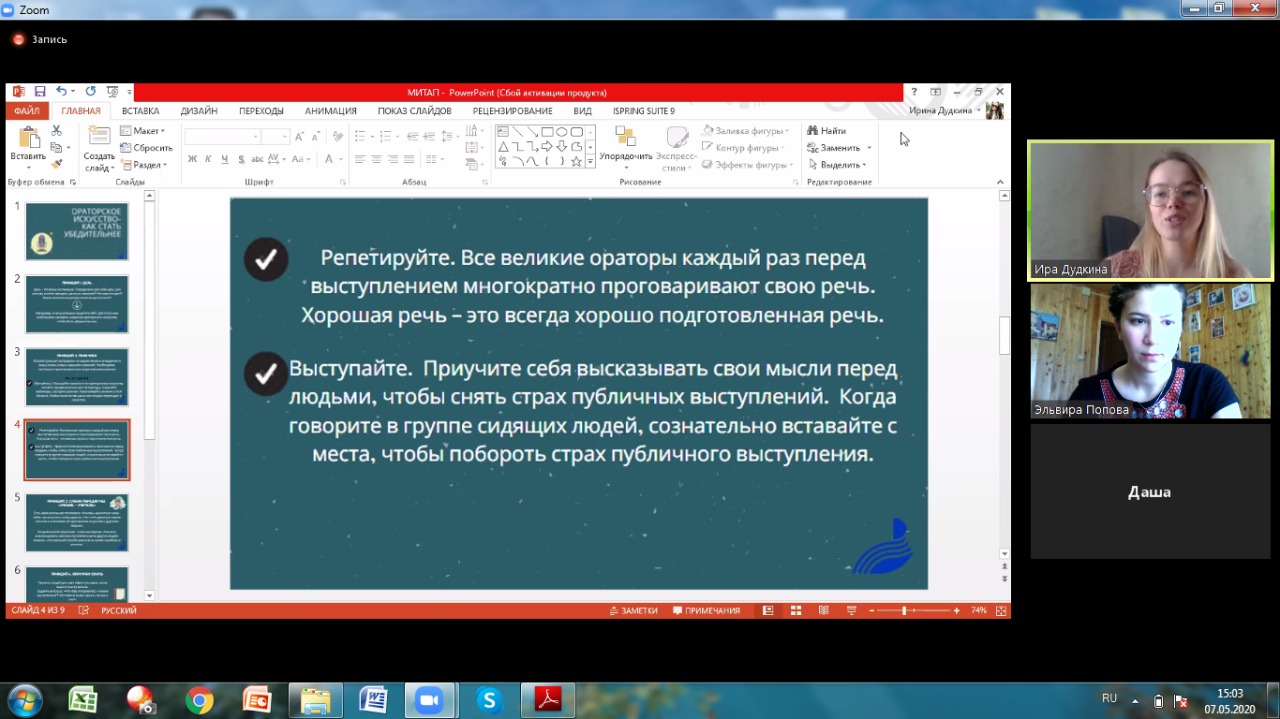Click the Undo arrow icon
The width and height of the screenshot is (1280, 719).
61,91
